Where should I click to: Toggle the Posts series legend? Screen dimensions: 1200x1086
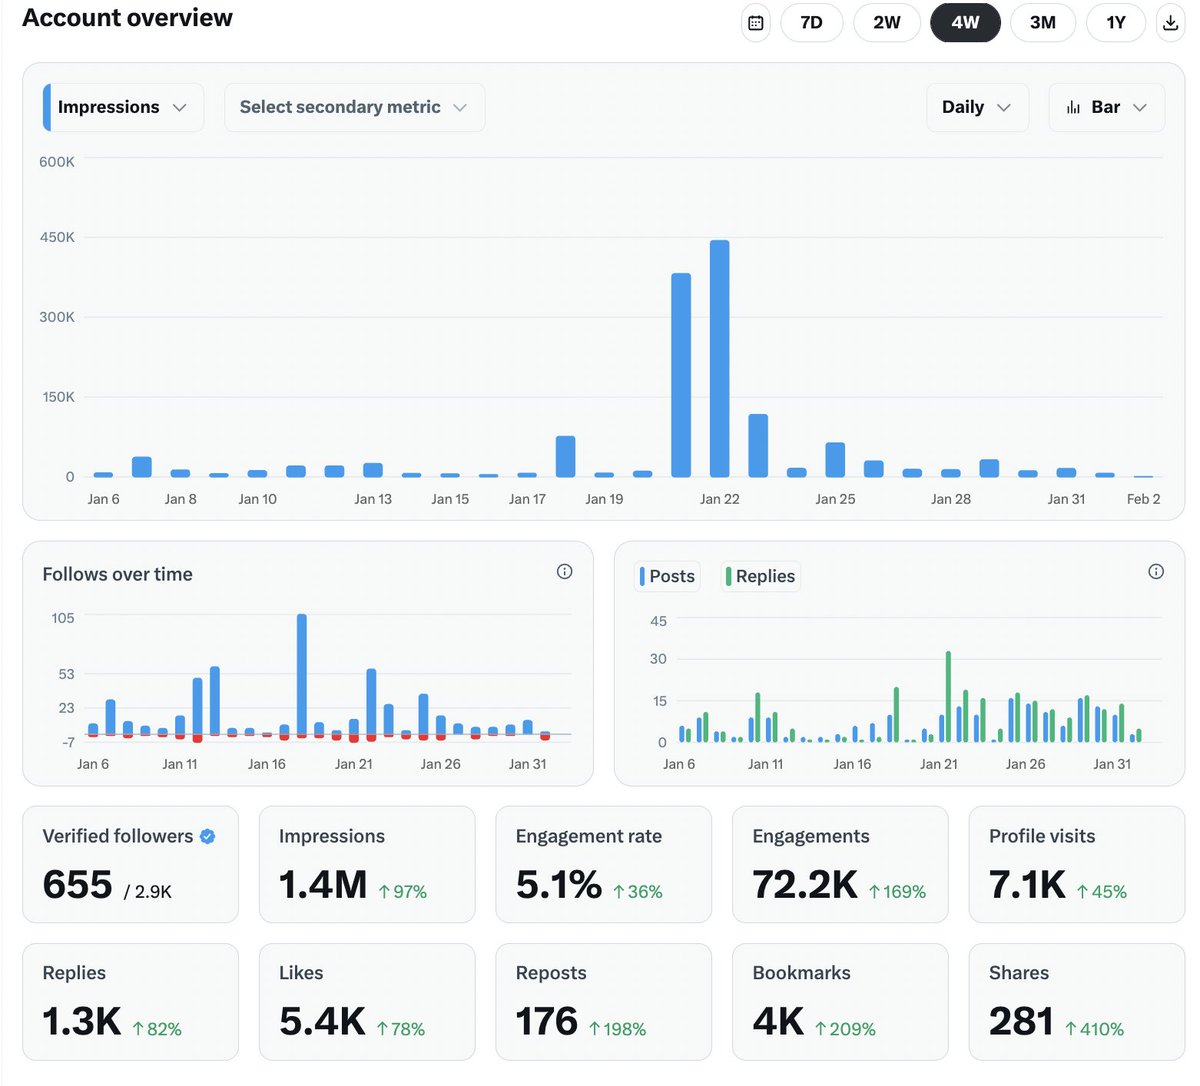tap(667, 576)
